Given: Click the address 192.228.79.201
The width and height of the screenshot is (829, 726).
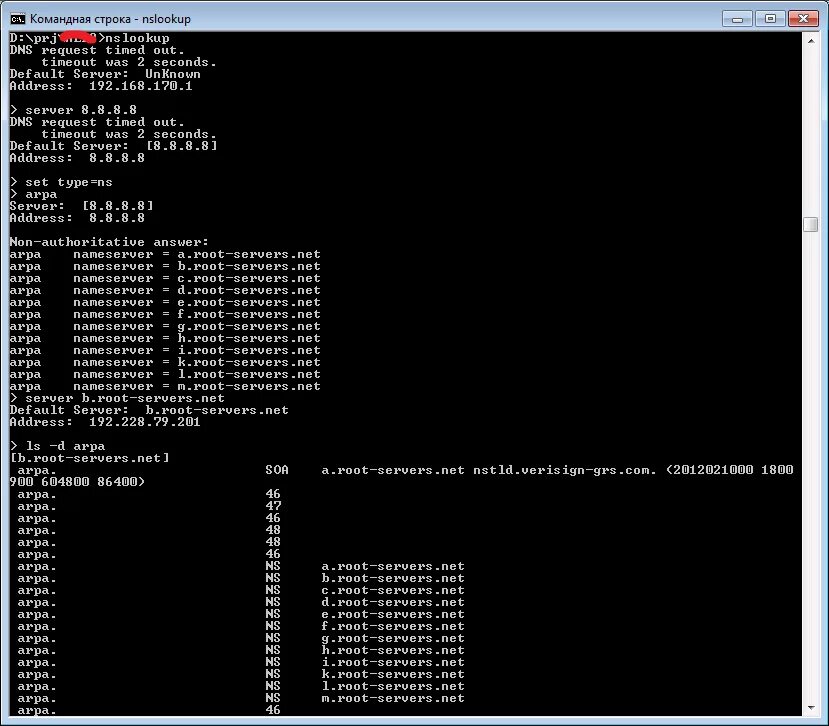Looking at the screenshot, I should pyautogui.click(x=144, y=422).
